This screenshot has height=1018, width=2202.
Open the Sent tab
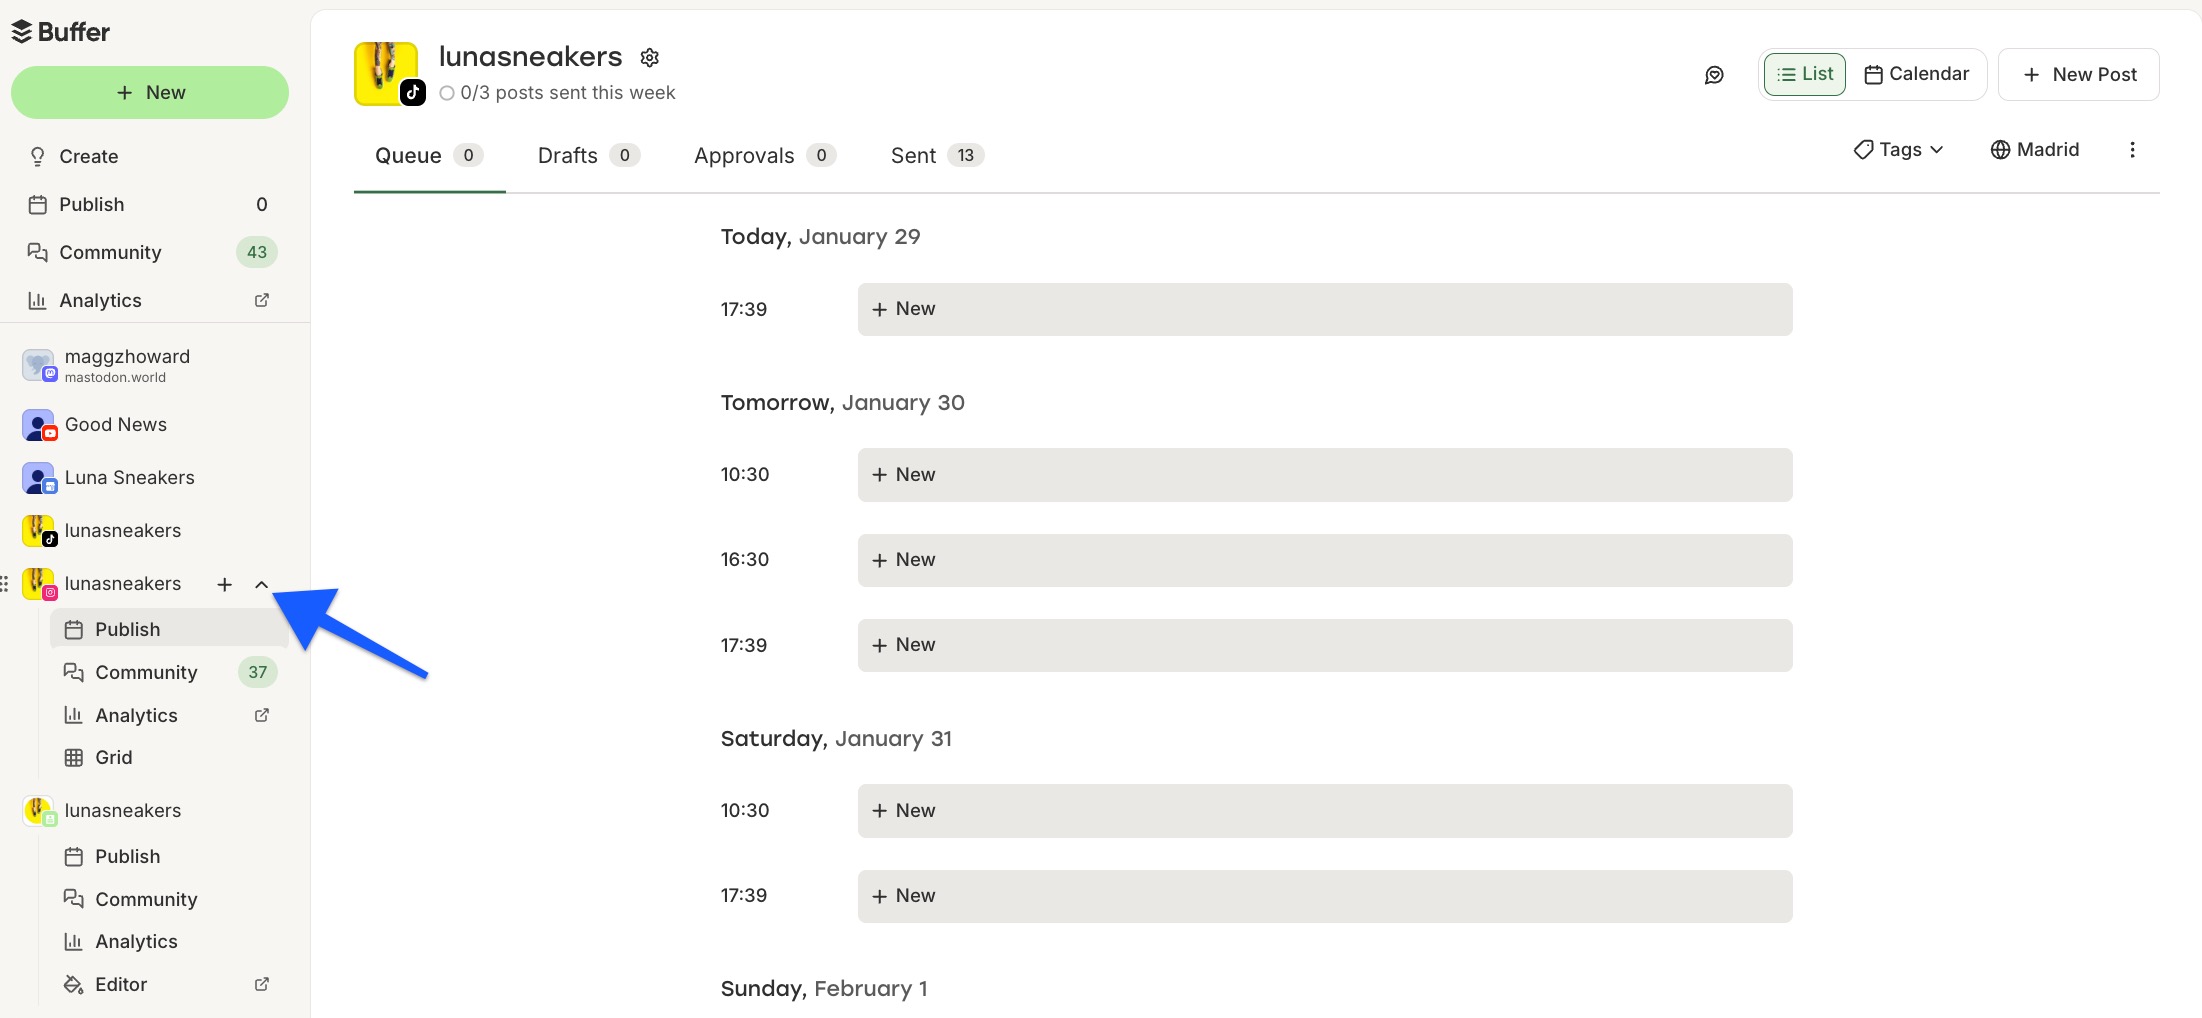pos(914,155)
